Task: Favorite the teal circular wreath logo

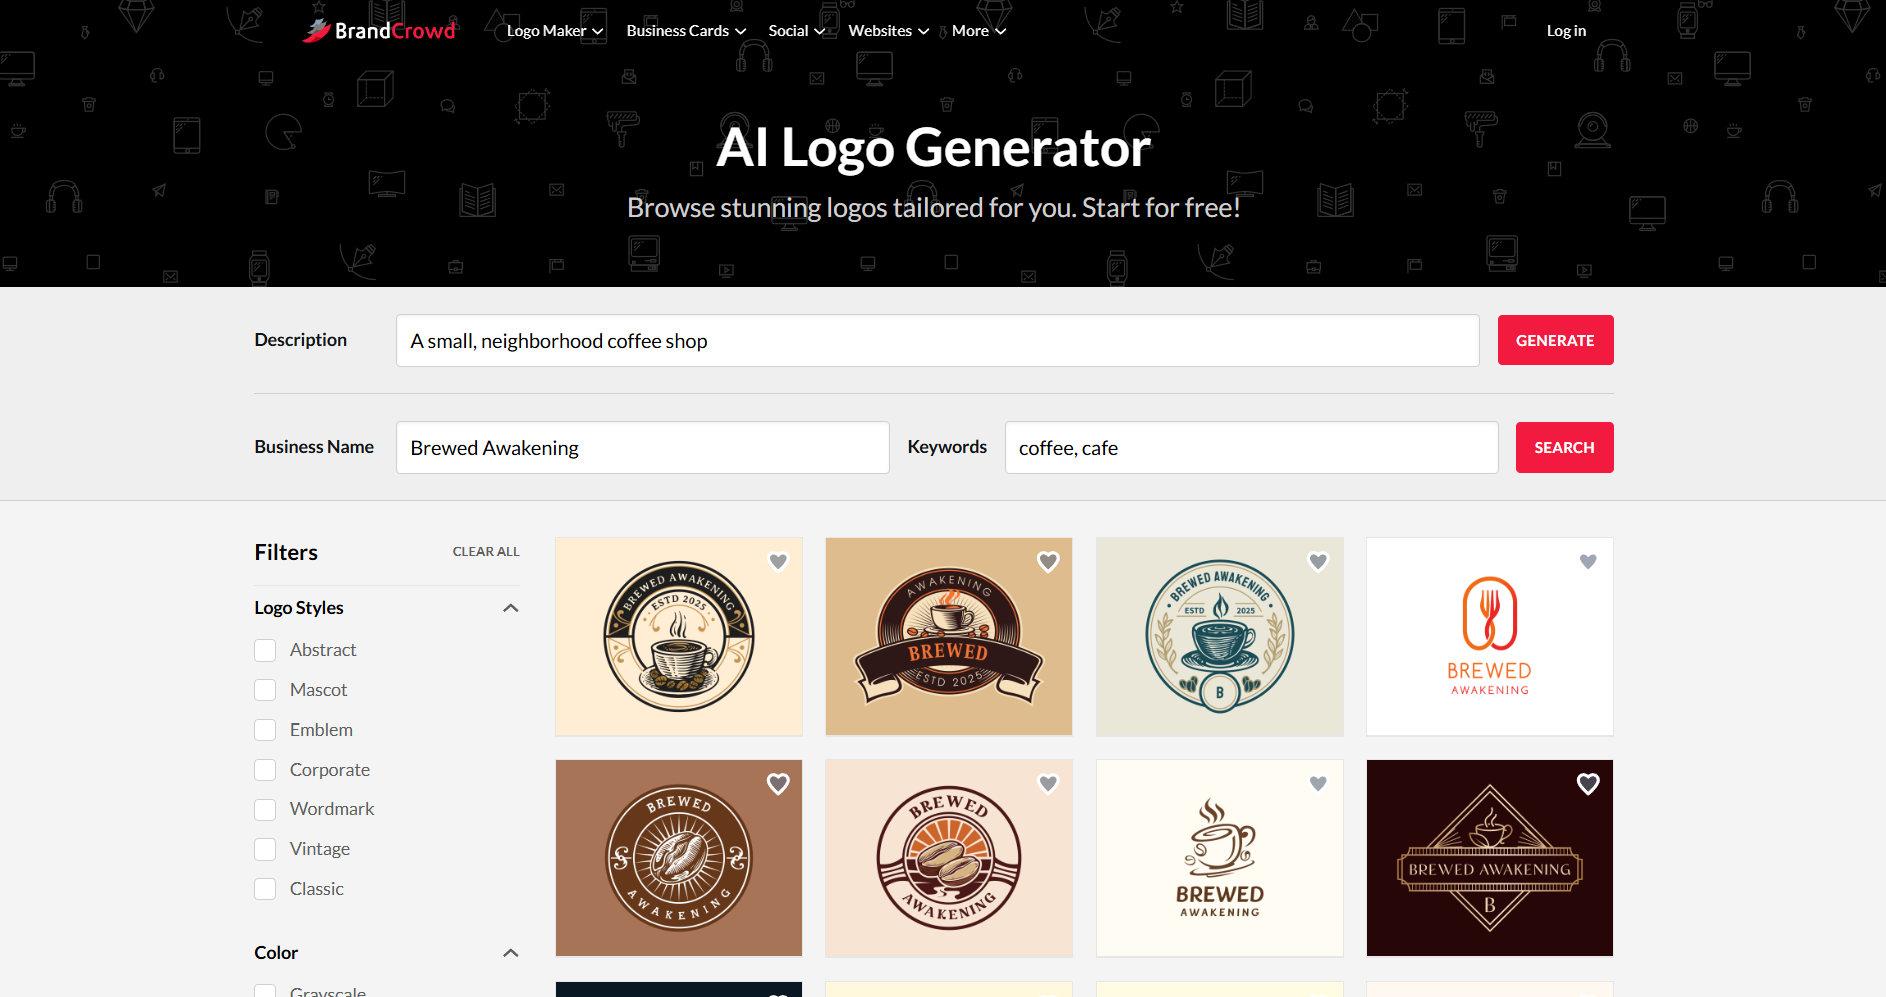Action: tap(1318, 562)
